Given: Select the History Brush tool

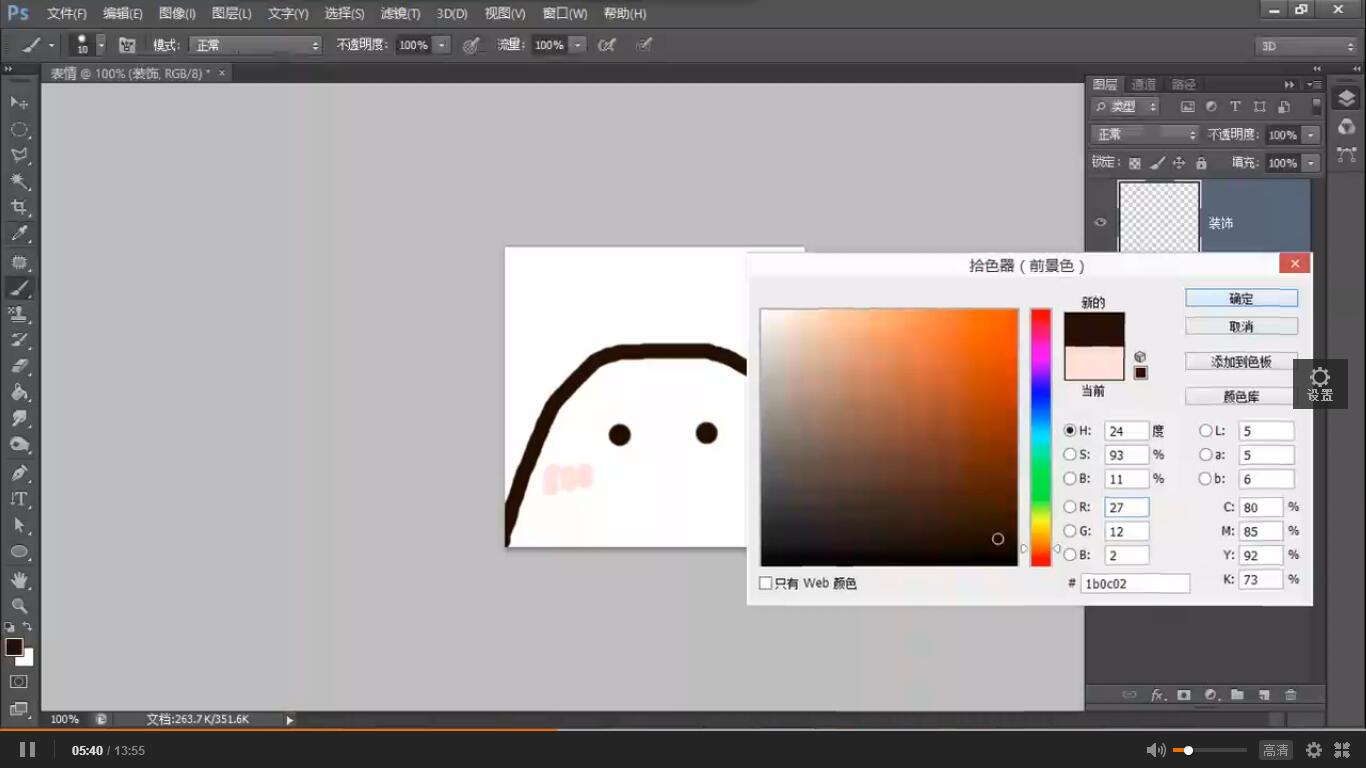Looking at the screenshot, I should click(19, 340).
